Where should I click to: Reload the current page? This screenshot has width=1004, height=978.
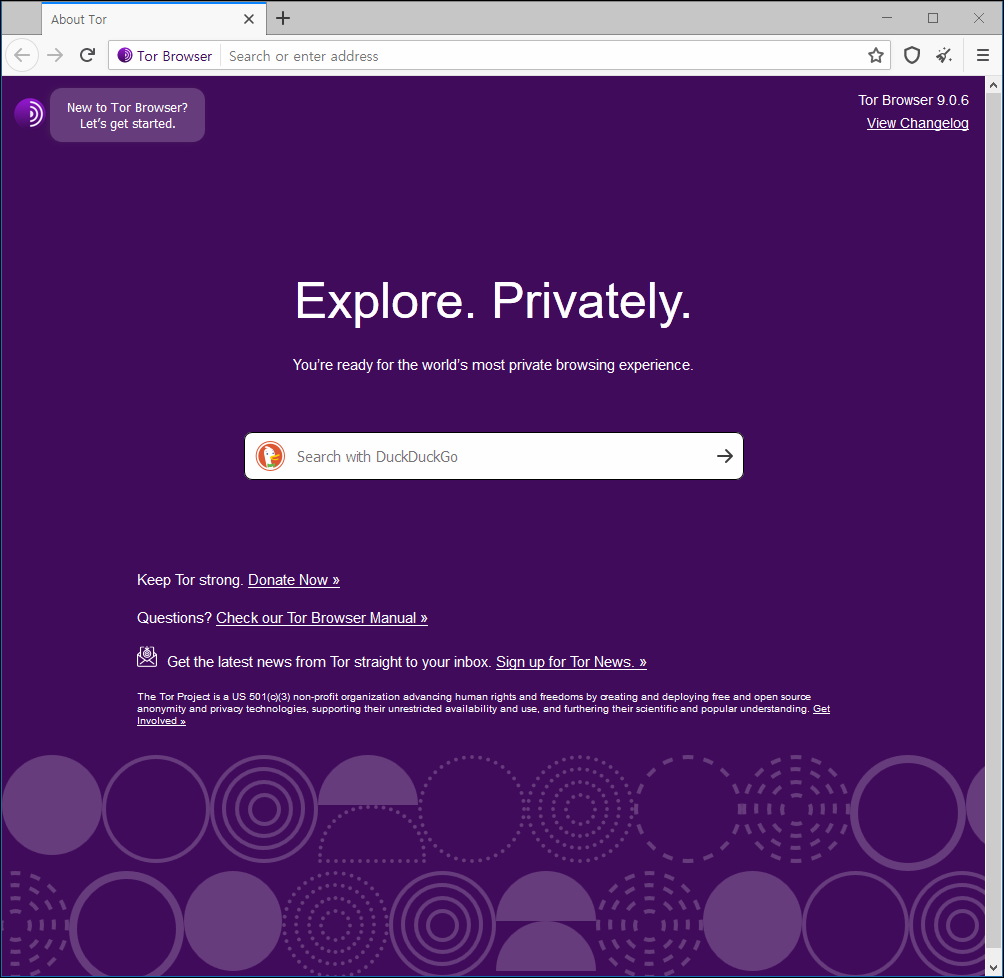pyautogui.click(x=88, y=56)
